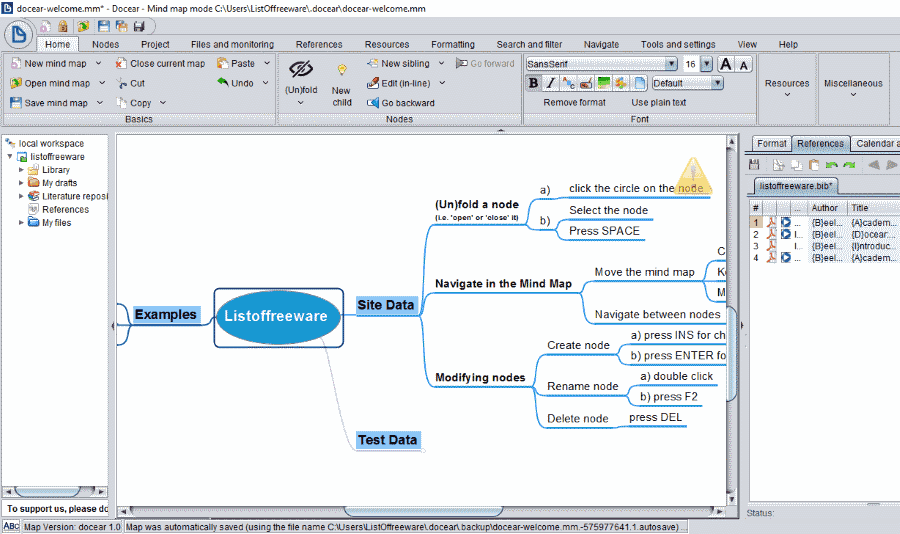Open the Undo dropdown arrow
Image resolution: width=900 pixels, height=534 pixels.
pyautogui.click(x=265, y=83)
